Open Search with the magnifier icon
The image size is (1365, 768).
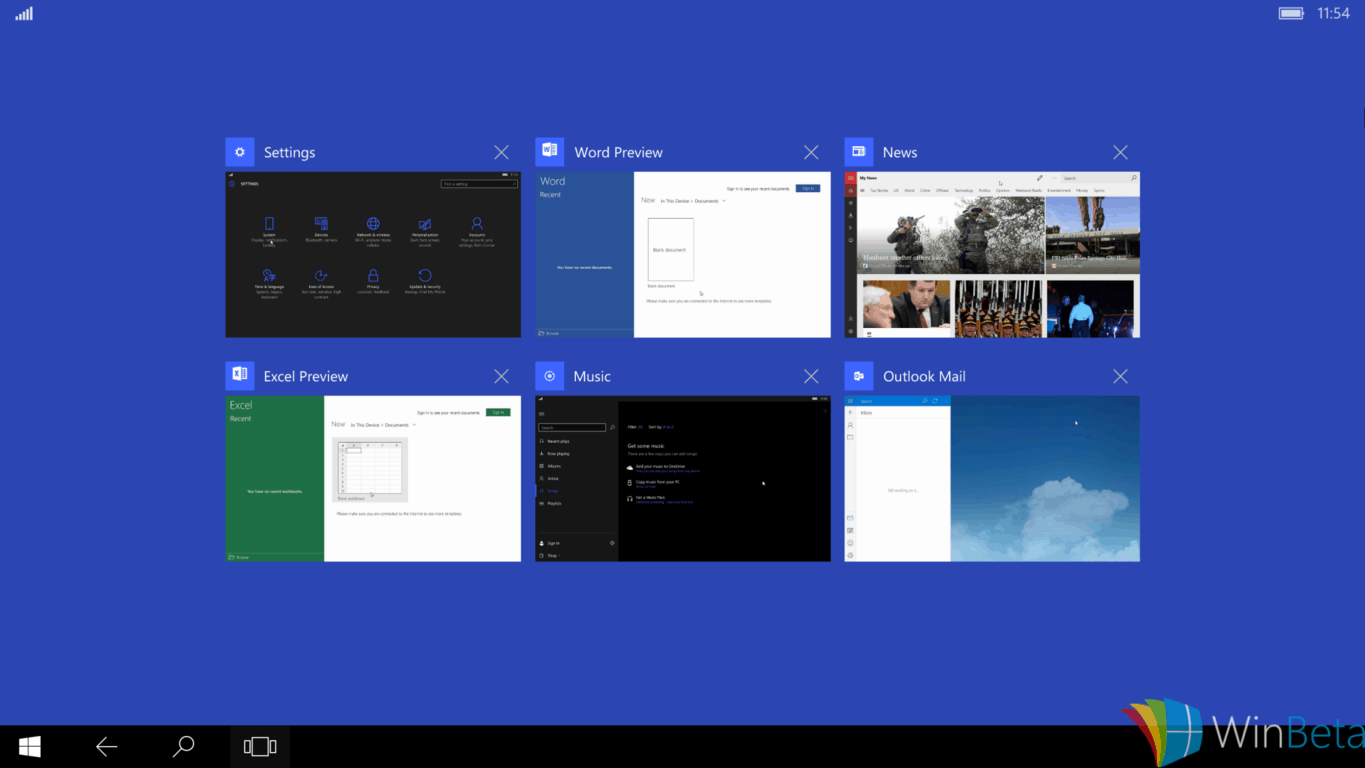tap(184, 746)
